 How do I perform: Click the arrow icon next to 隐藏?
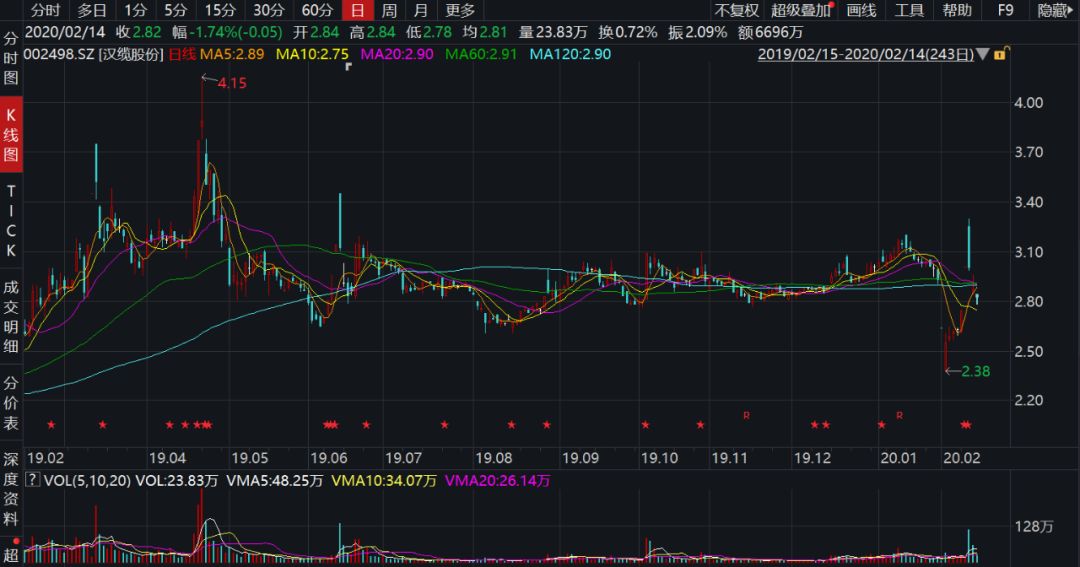click(1071, 10)
